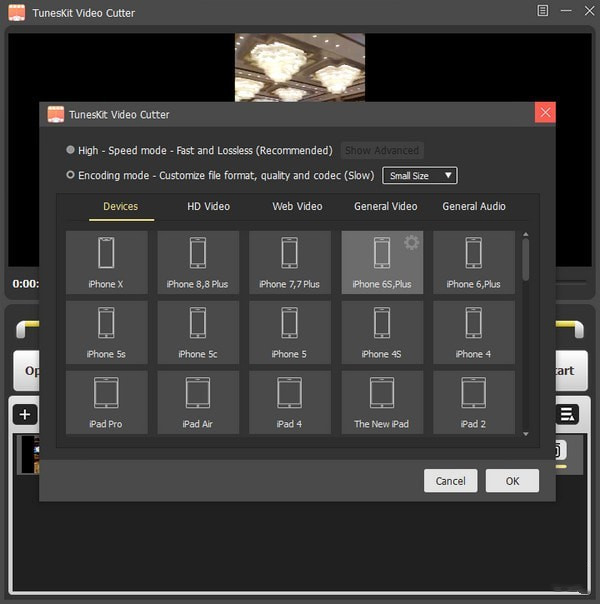Choose the iPhone 4S preset
This screenshot has height=604, width=600.
pyautogui.click(x=382, y=332)
